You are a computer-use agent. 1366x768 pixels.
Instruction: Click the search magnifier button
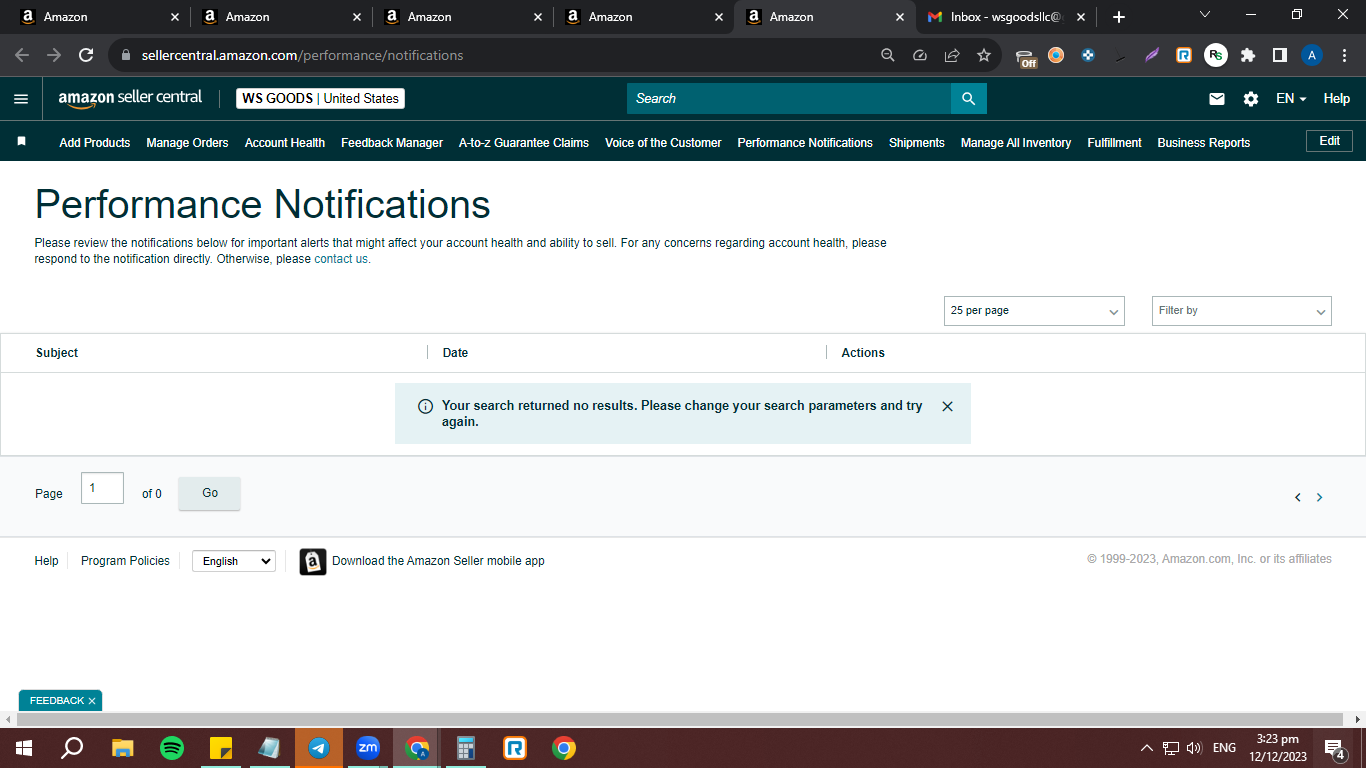[x=968, y=98]
